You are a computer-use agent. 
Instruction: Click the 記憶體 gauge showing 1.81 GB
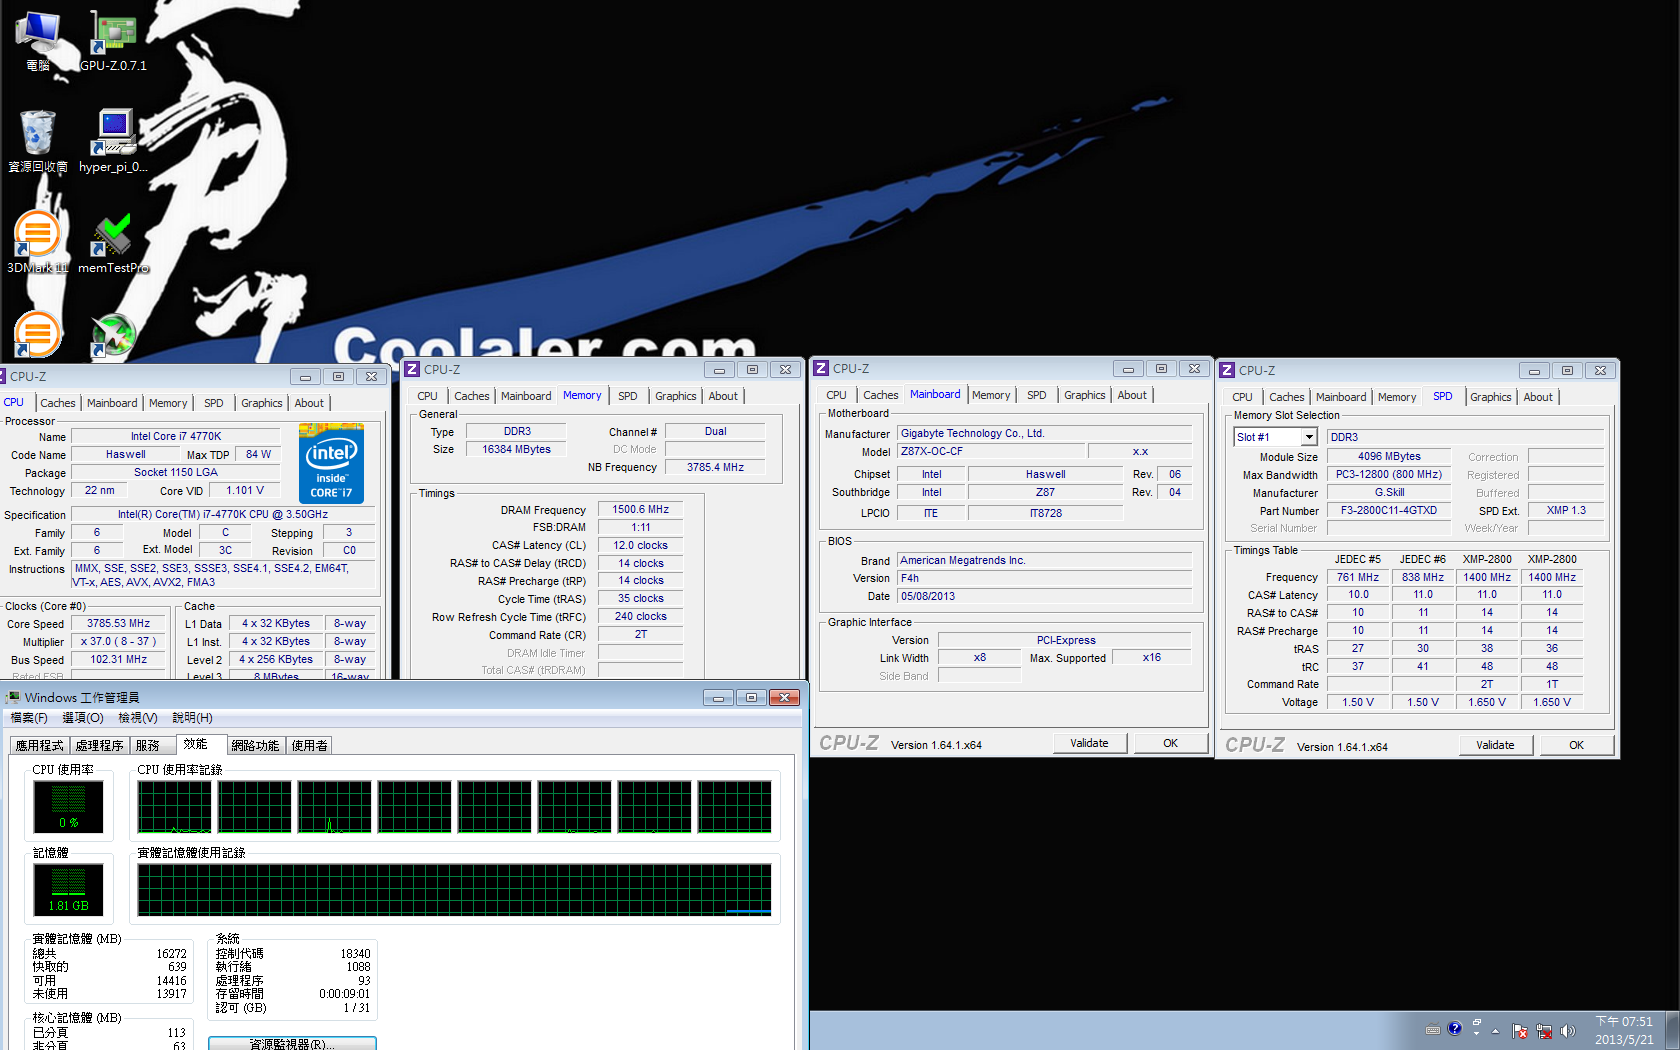coord(68,890)
